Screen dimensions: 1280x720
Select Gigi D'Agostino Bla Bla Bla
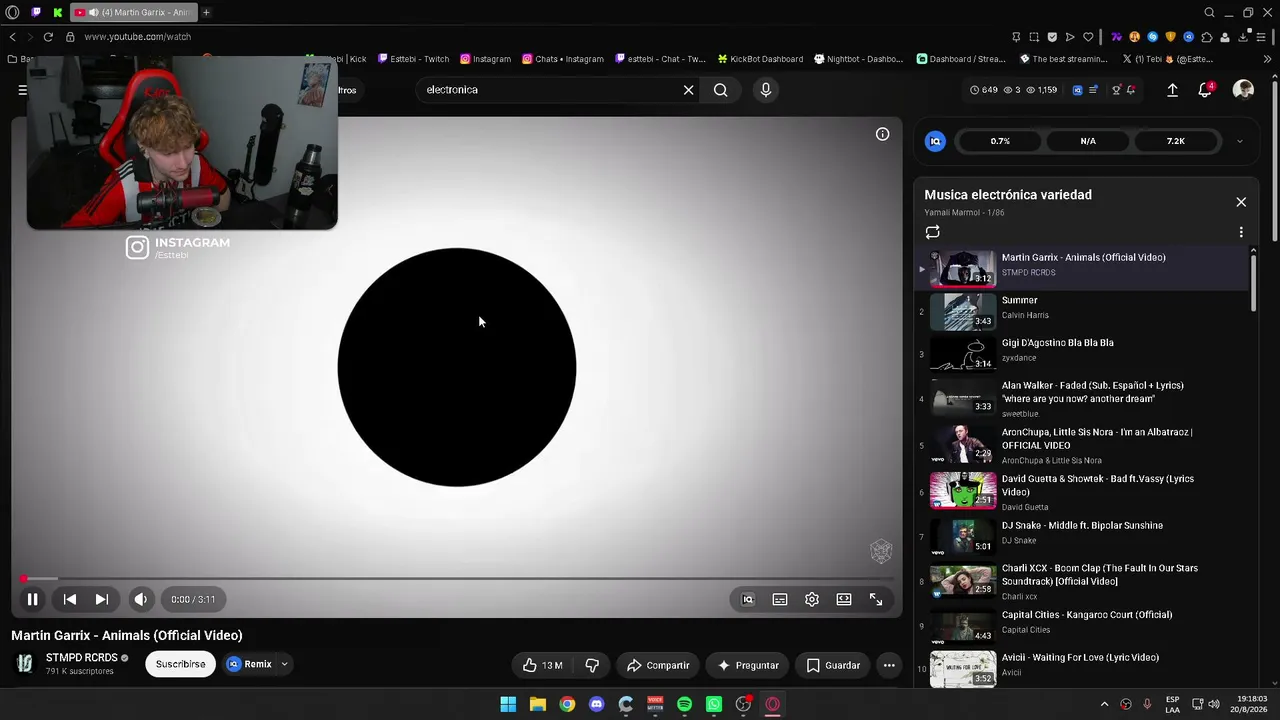click(1083, 352)
